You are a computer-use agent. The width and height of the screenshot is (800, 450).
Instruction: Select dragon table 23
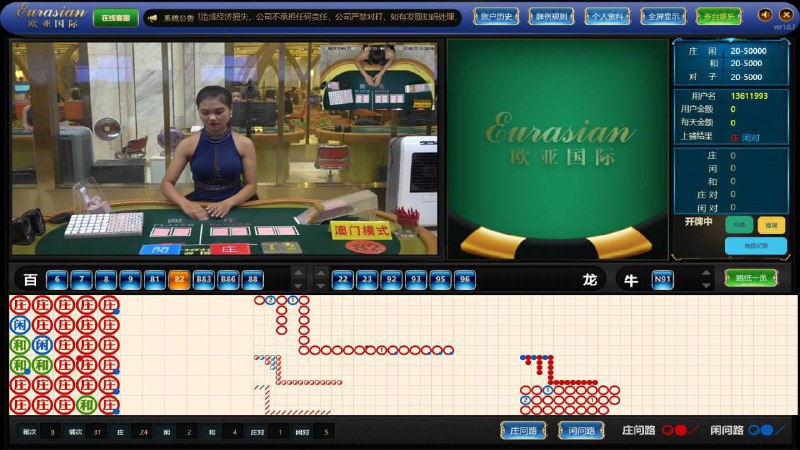(367, 280)
